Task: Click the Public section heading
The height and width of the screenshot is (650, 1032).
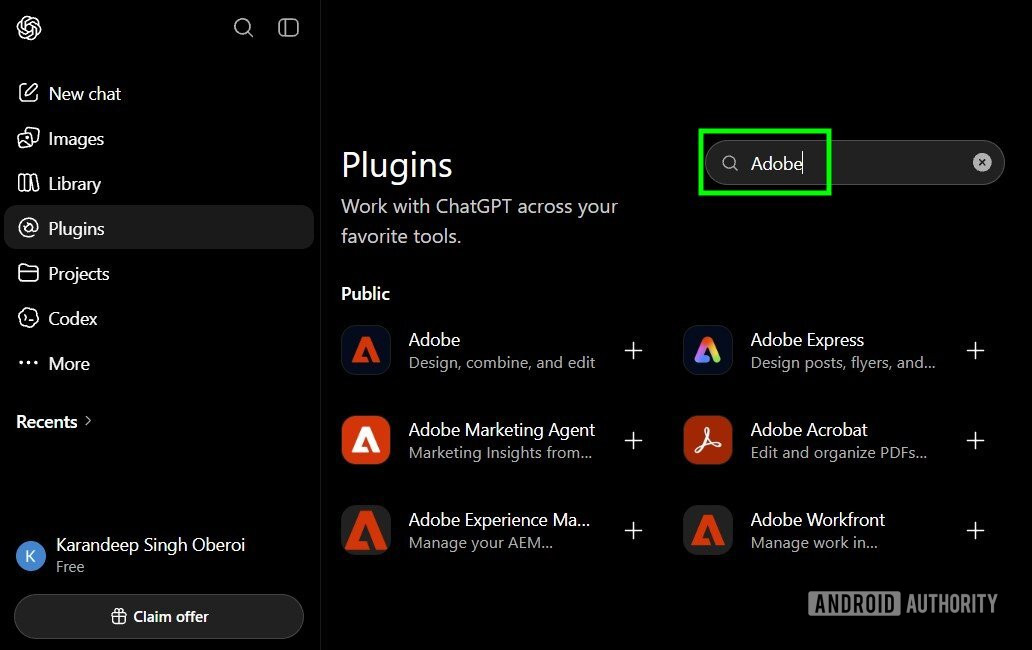Action: [365, 293]
